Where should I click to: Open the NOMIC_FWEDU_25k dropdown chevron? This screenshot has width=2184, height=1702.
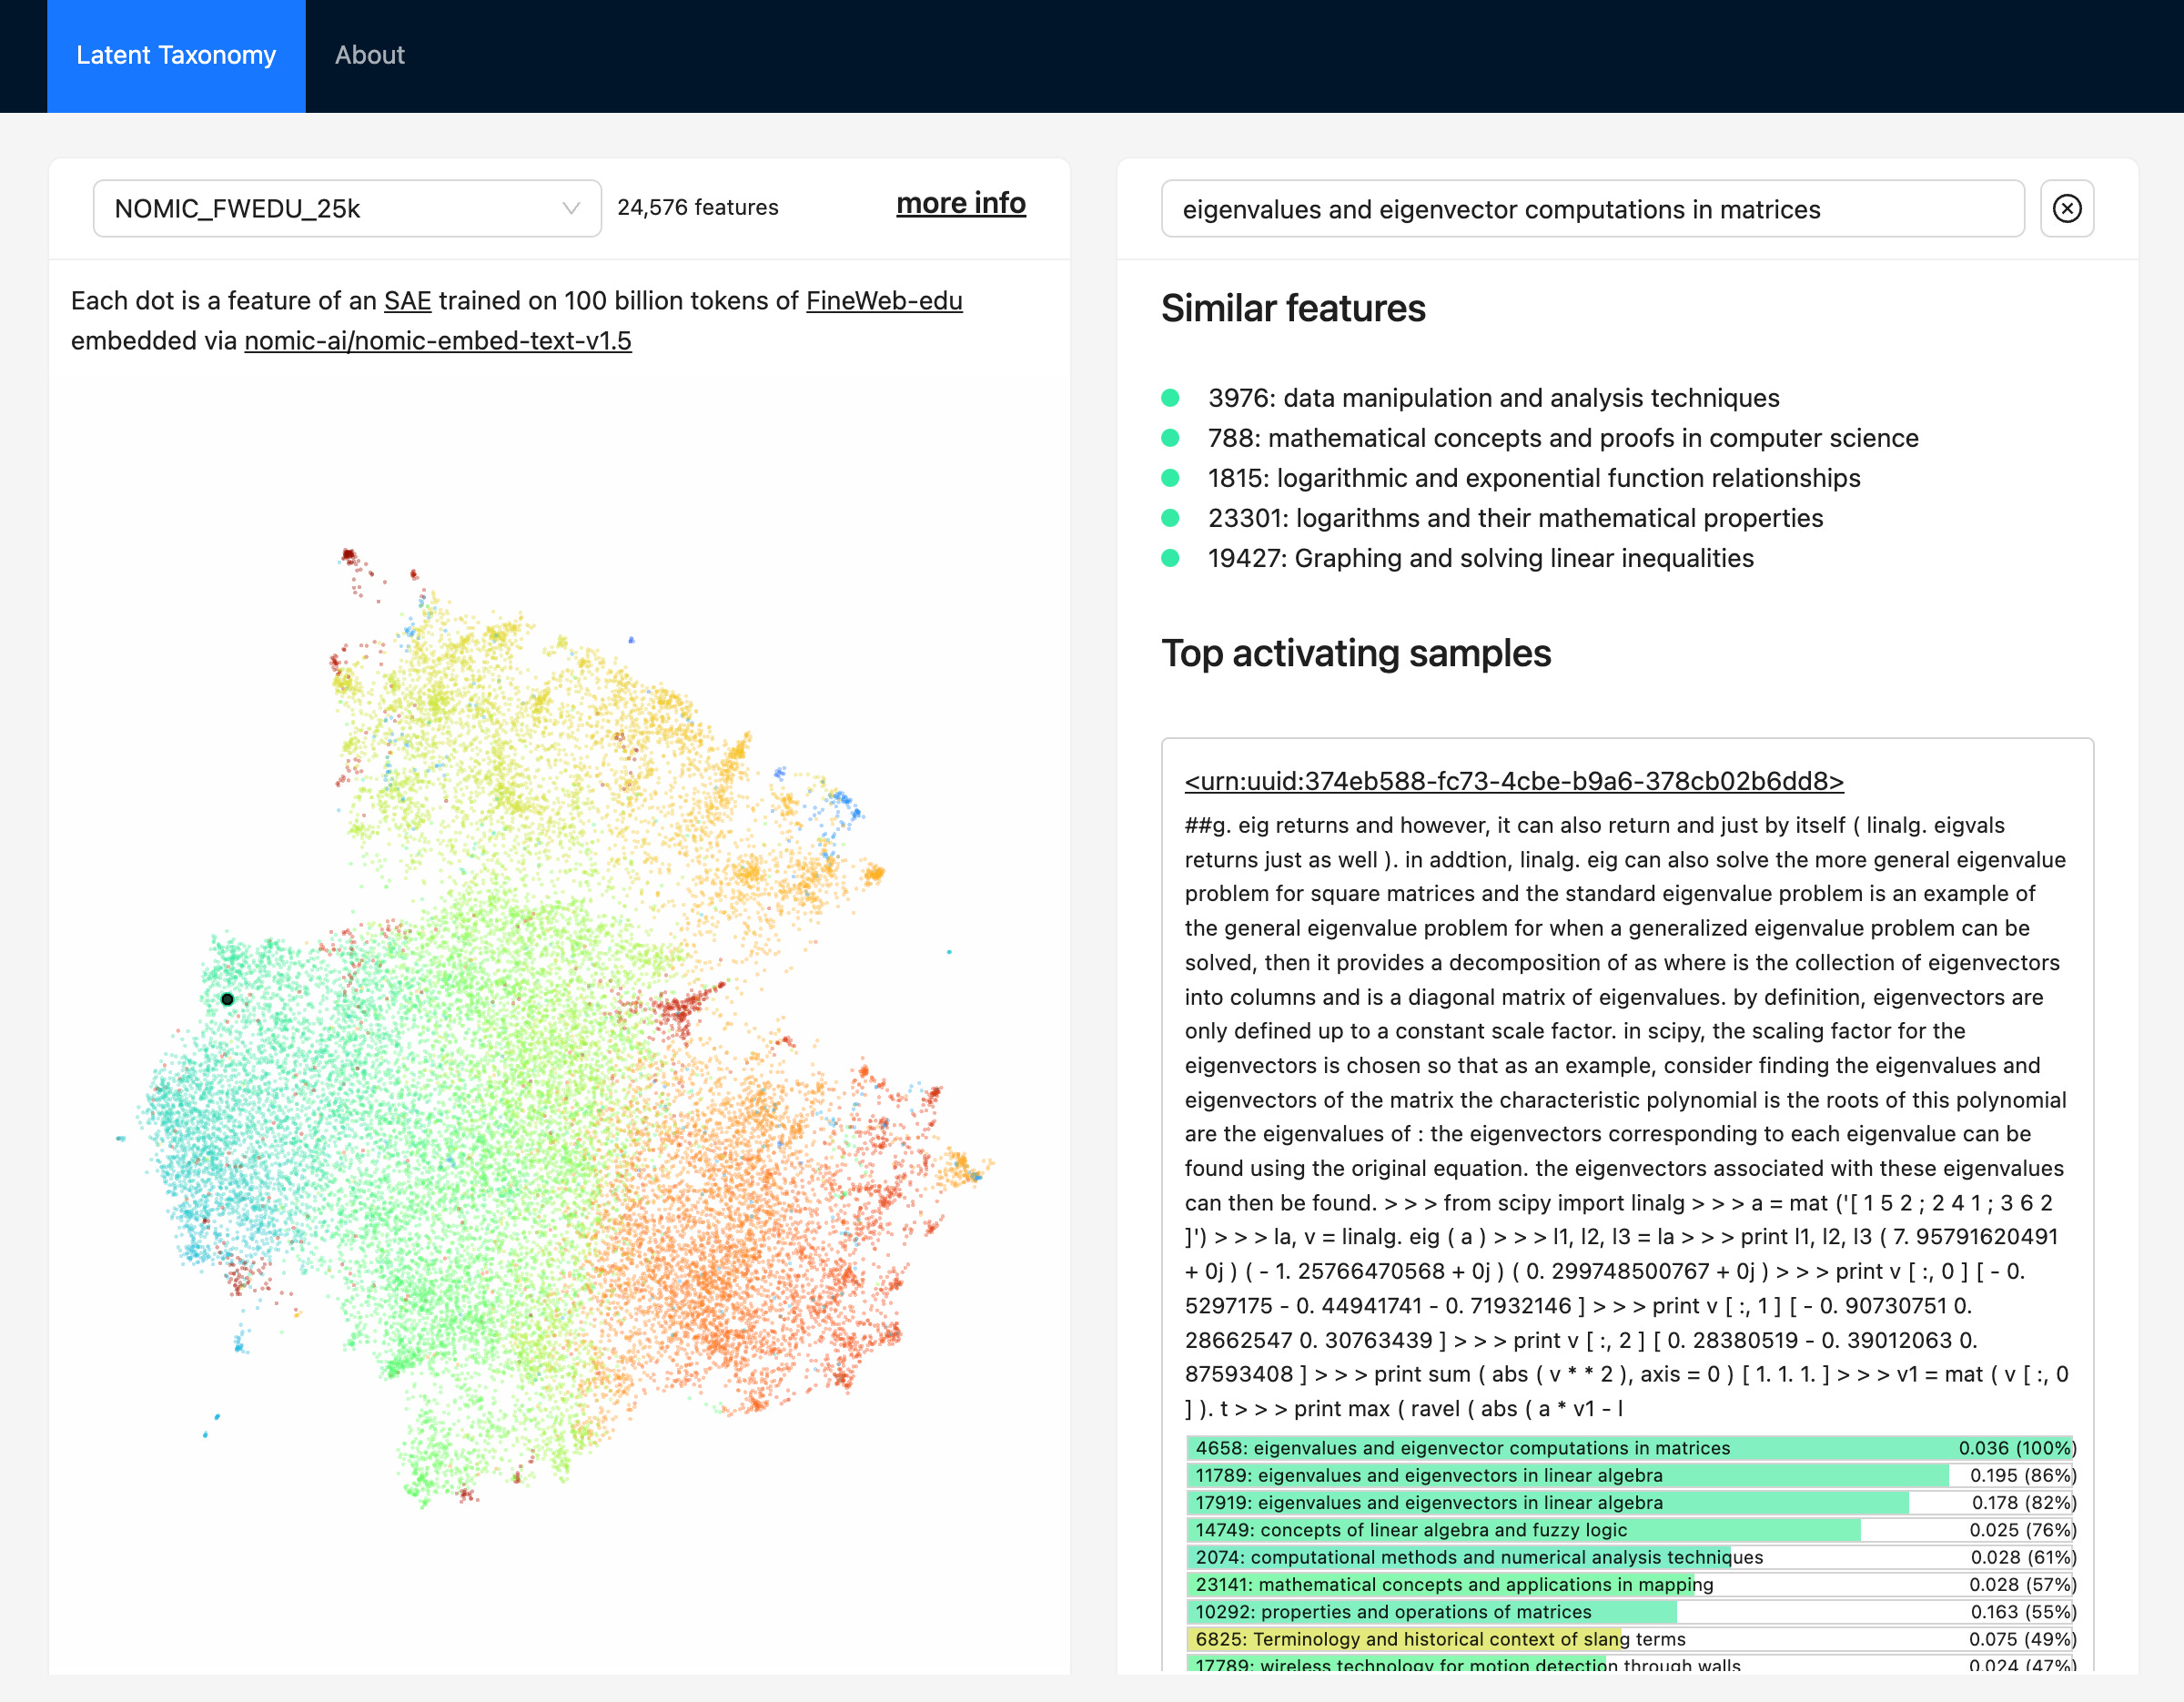point(571,208)
